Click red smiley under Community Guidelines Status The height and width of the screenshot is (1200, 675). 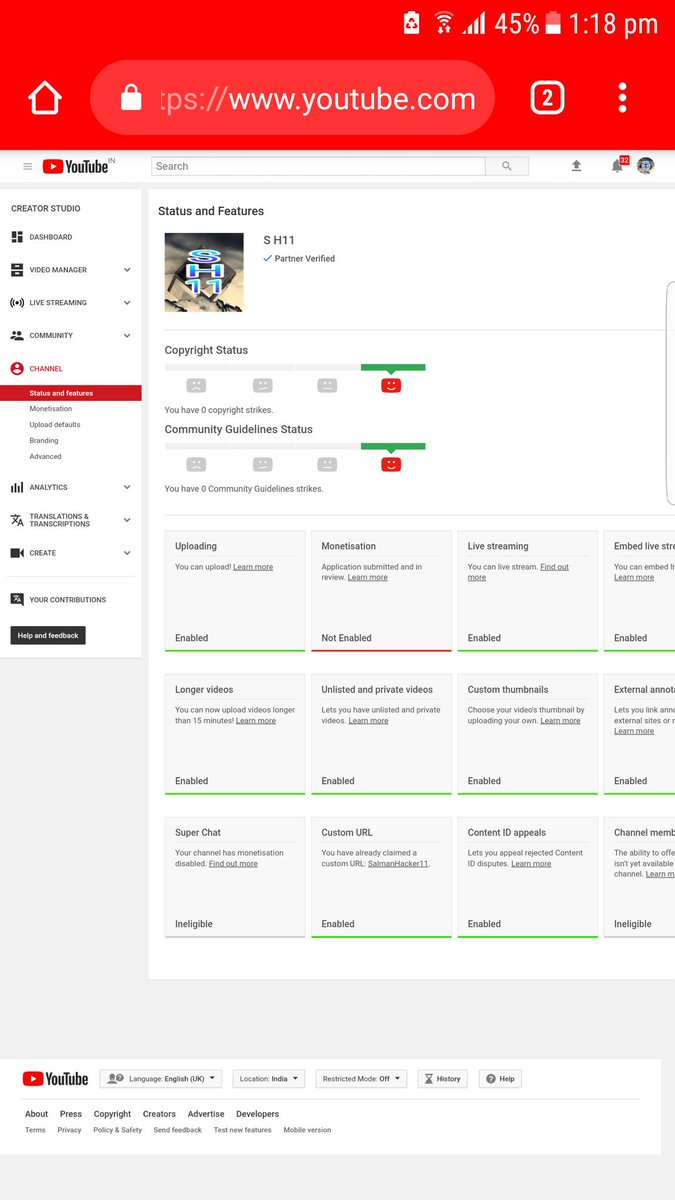[x=391, y=464]
